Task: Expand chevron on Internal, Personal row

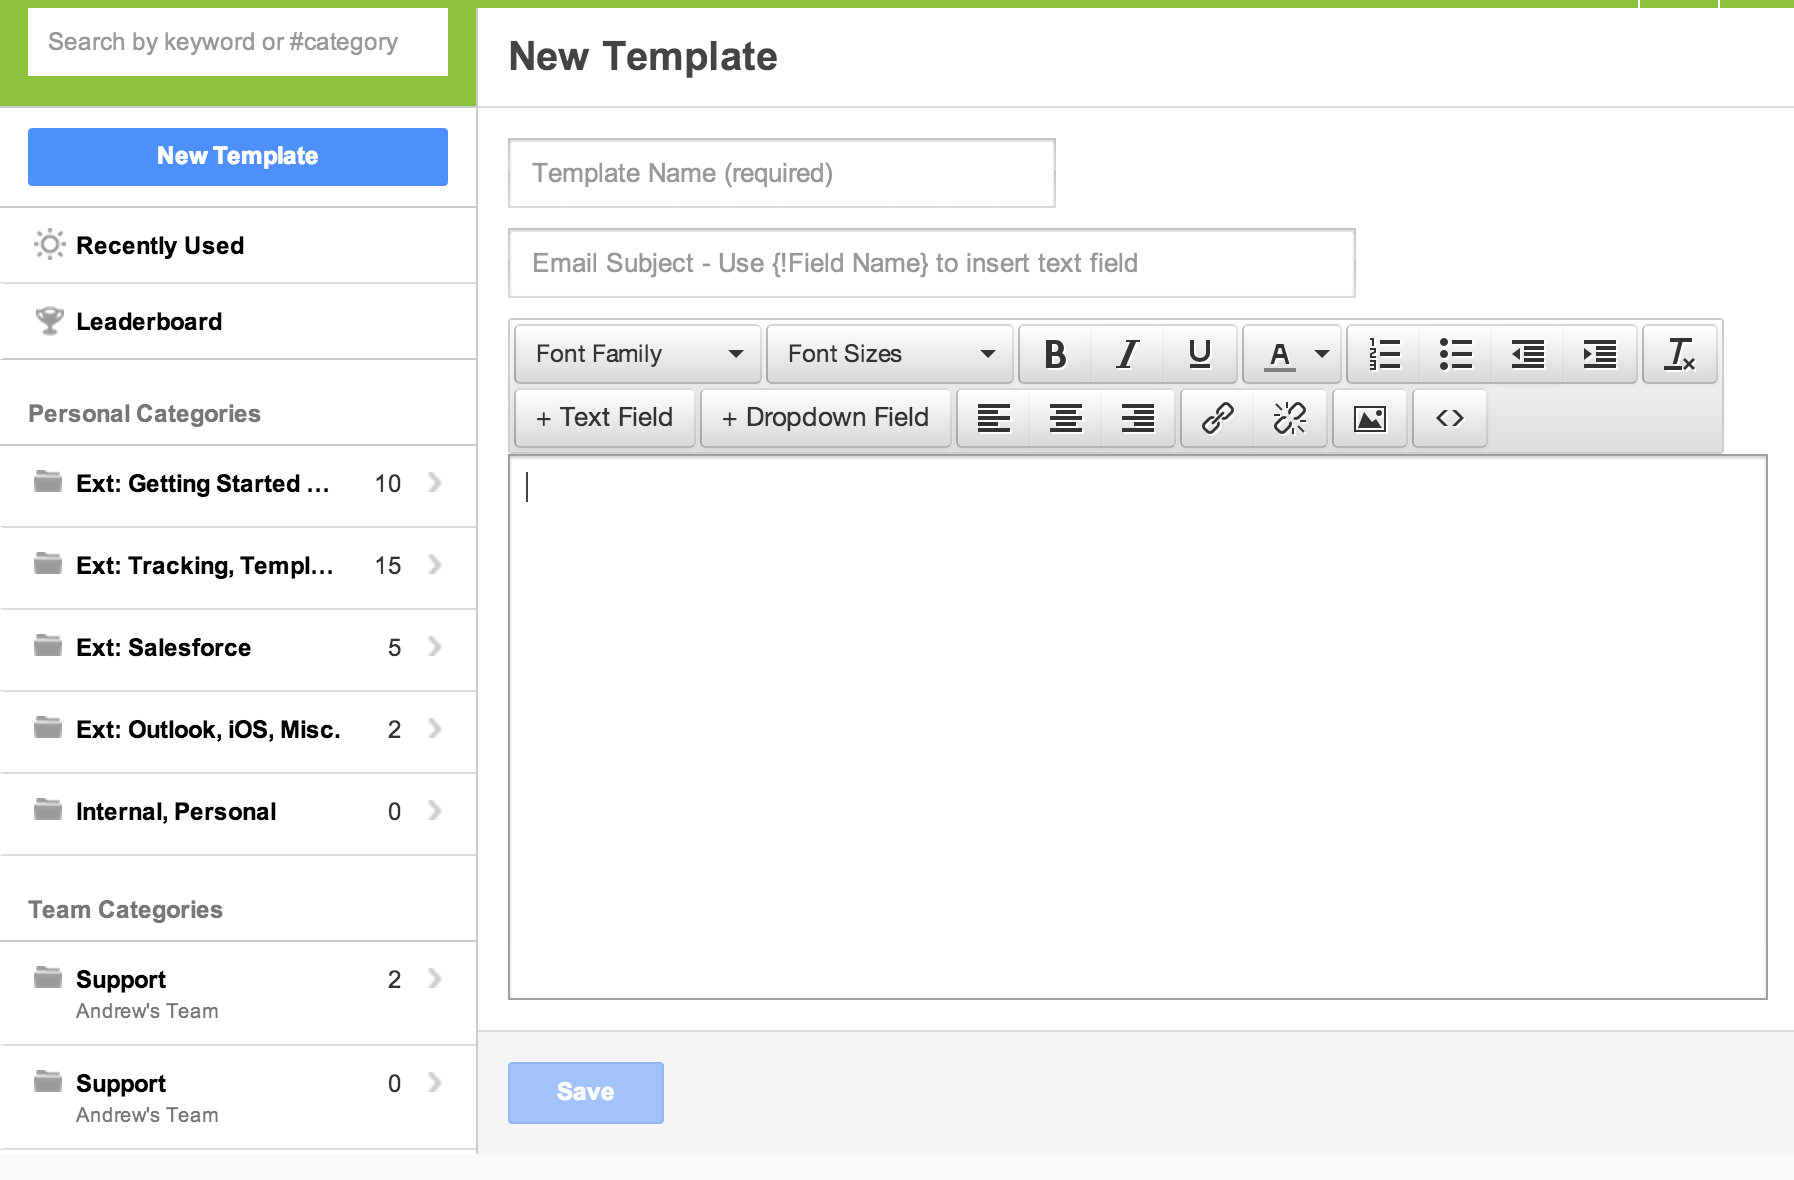Action: coord(435,811)
